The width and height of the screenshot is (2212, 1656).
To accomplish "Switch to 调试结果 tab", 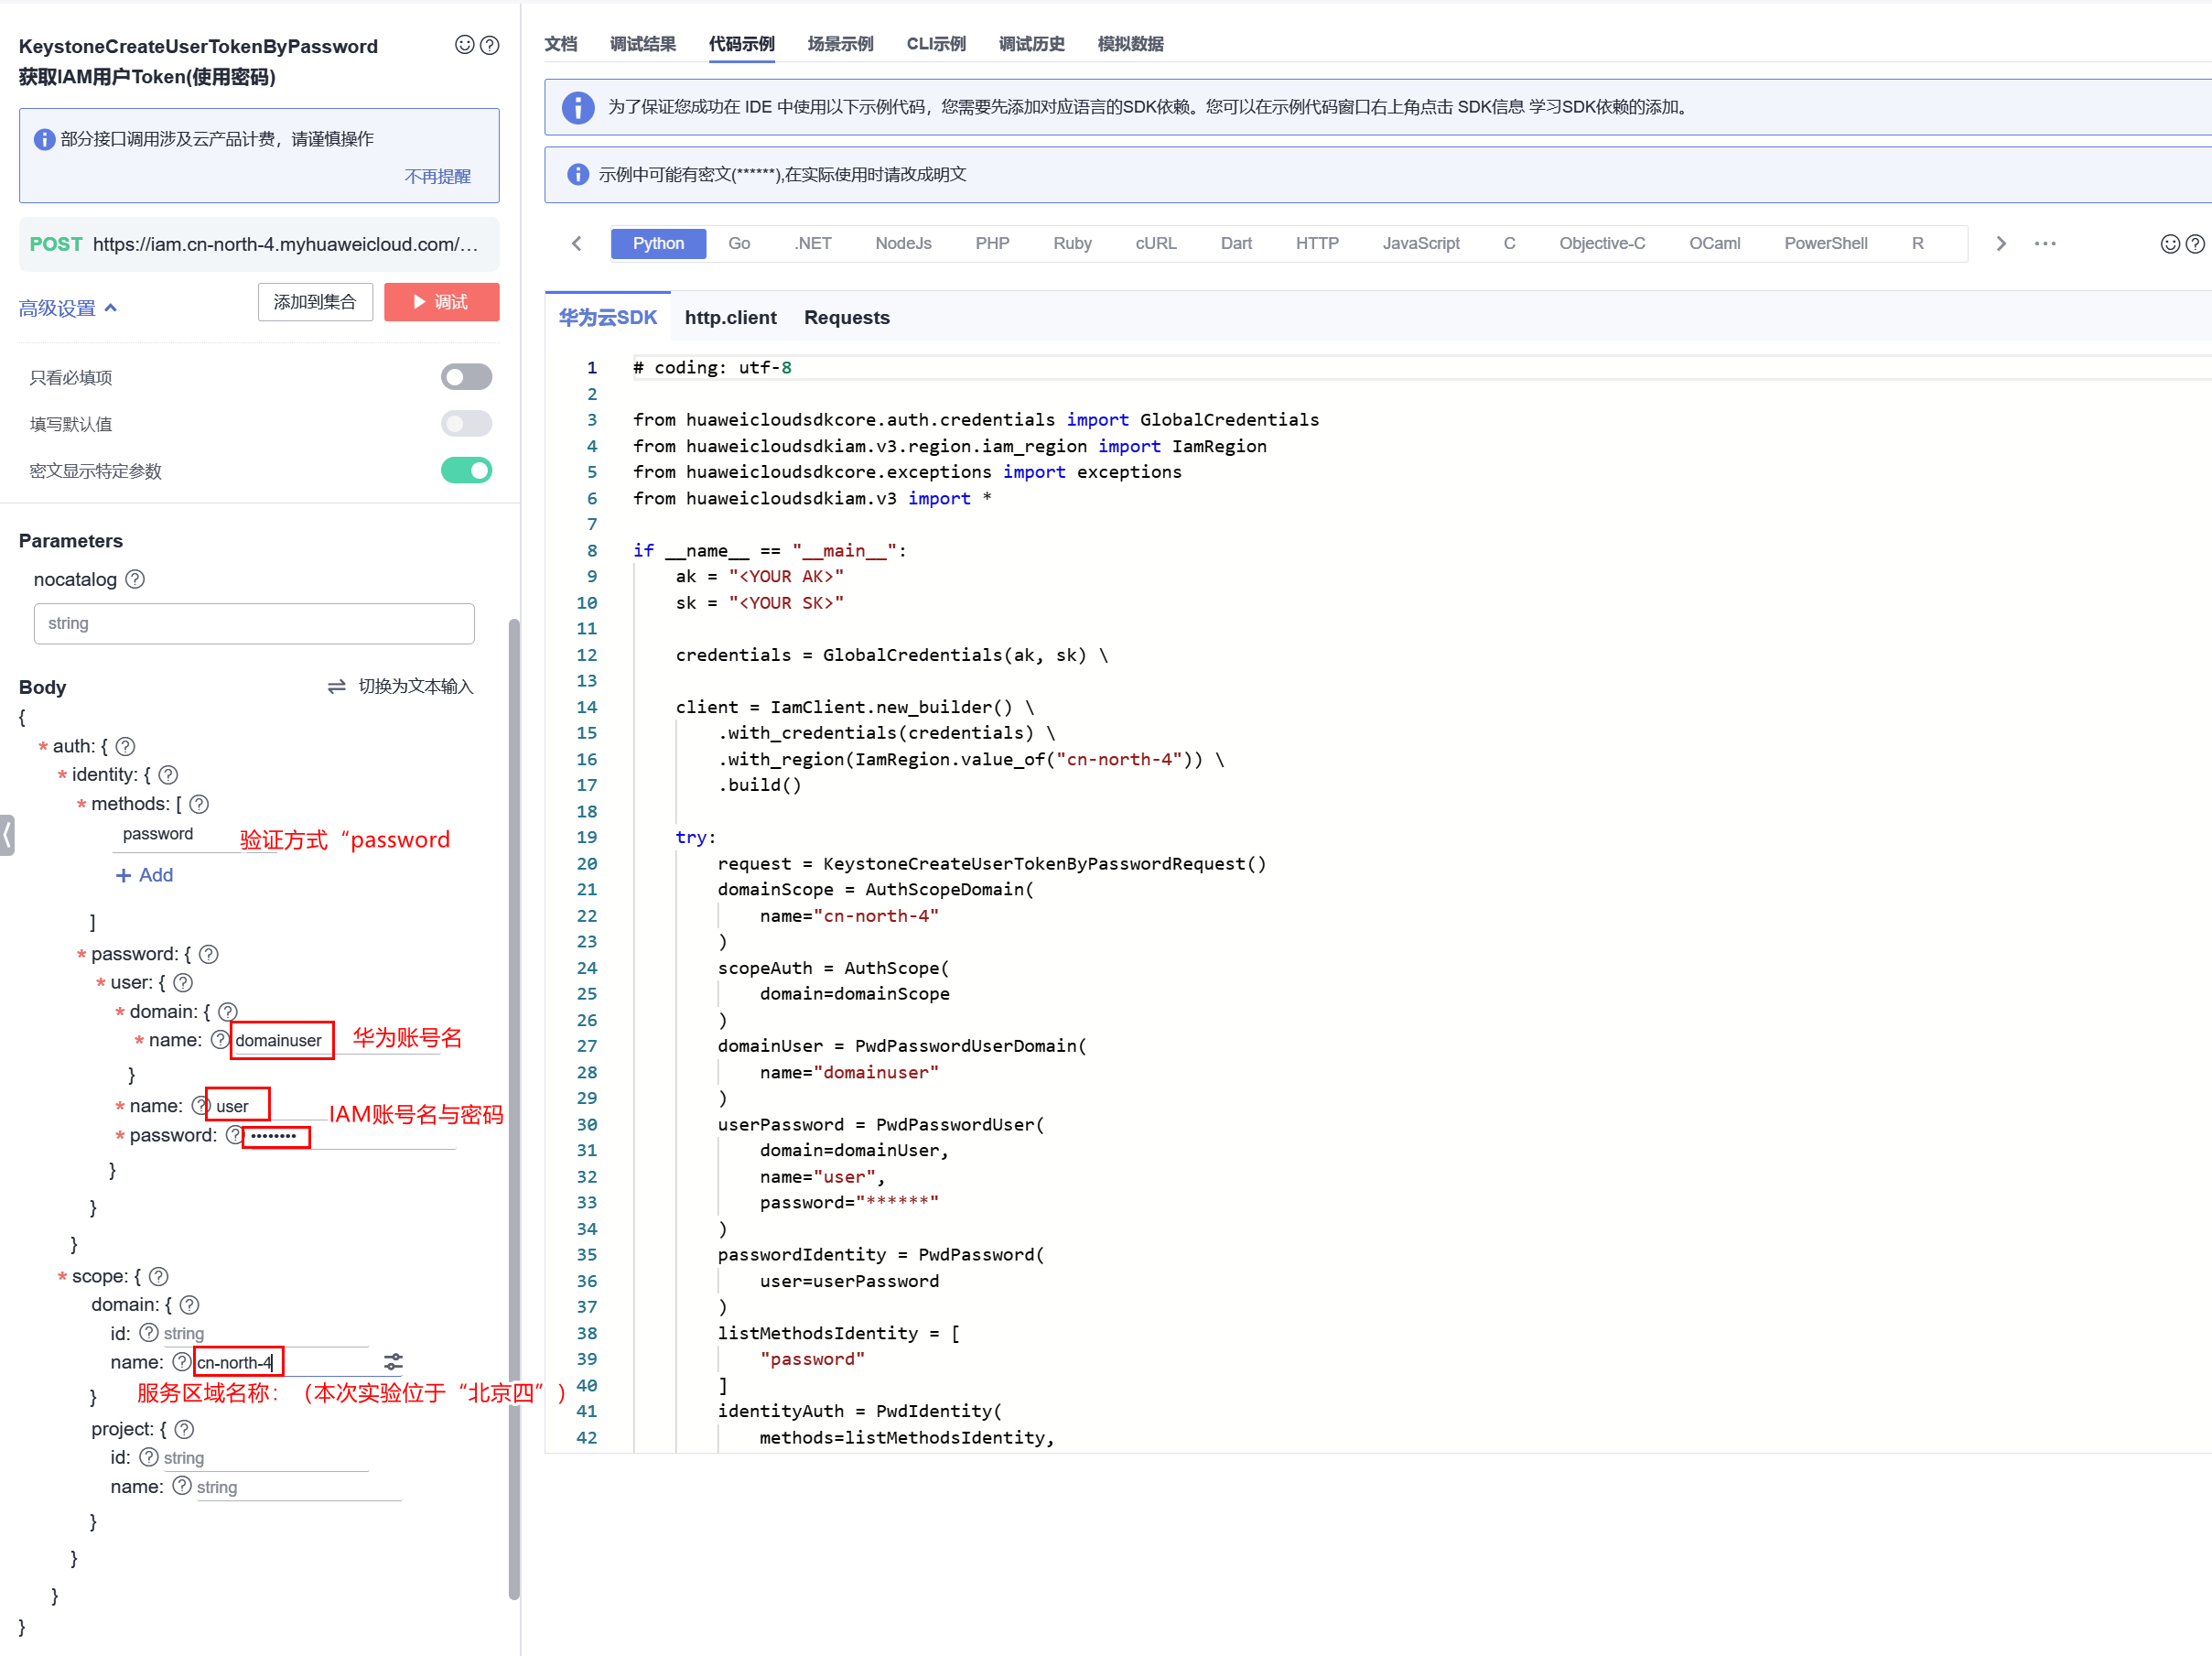I will 642,44.
